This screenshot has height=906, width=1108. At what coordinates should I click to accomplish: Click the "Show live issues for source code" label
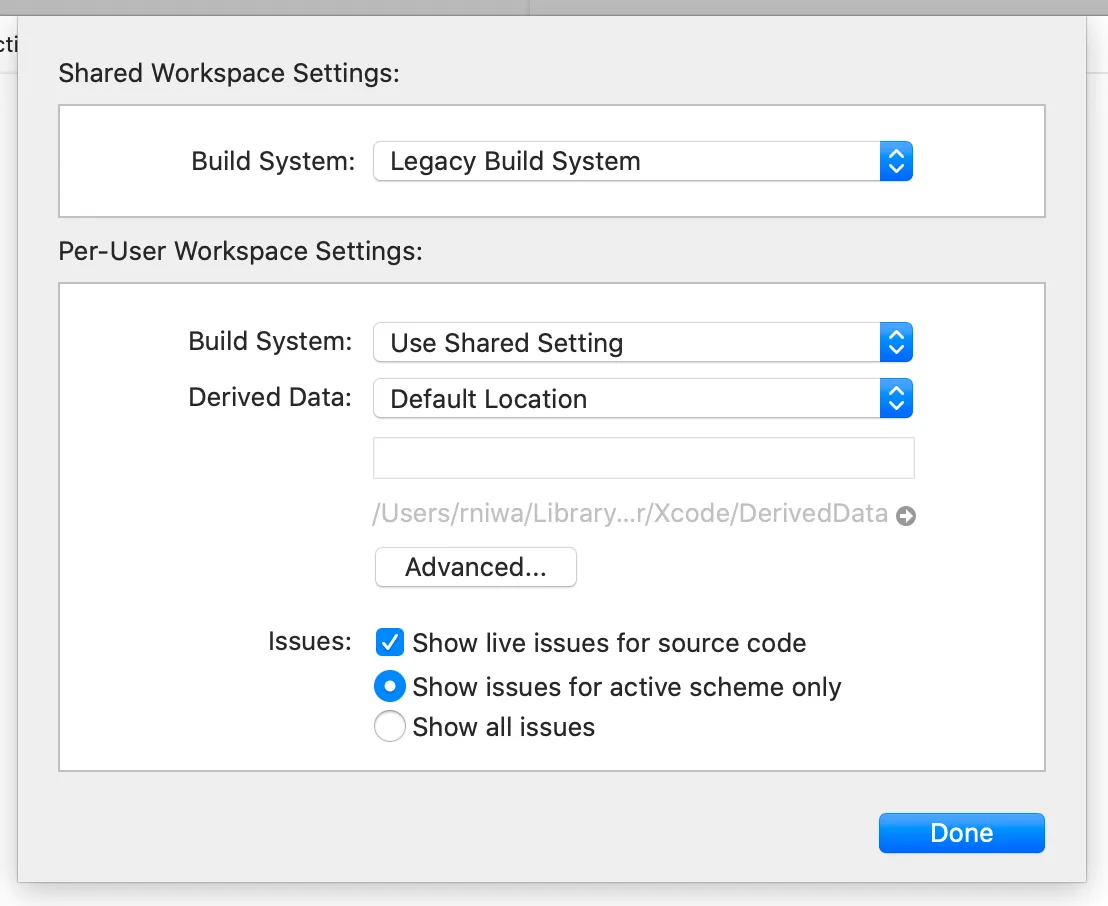tap(609, 643)
